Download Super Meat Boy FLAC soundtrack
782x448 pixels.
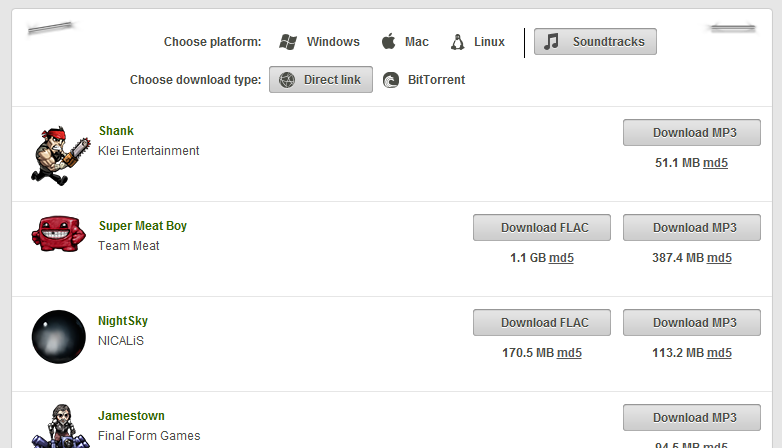tap(544, 227)
